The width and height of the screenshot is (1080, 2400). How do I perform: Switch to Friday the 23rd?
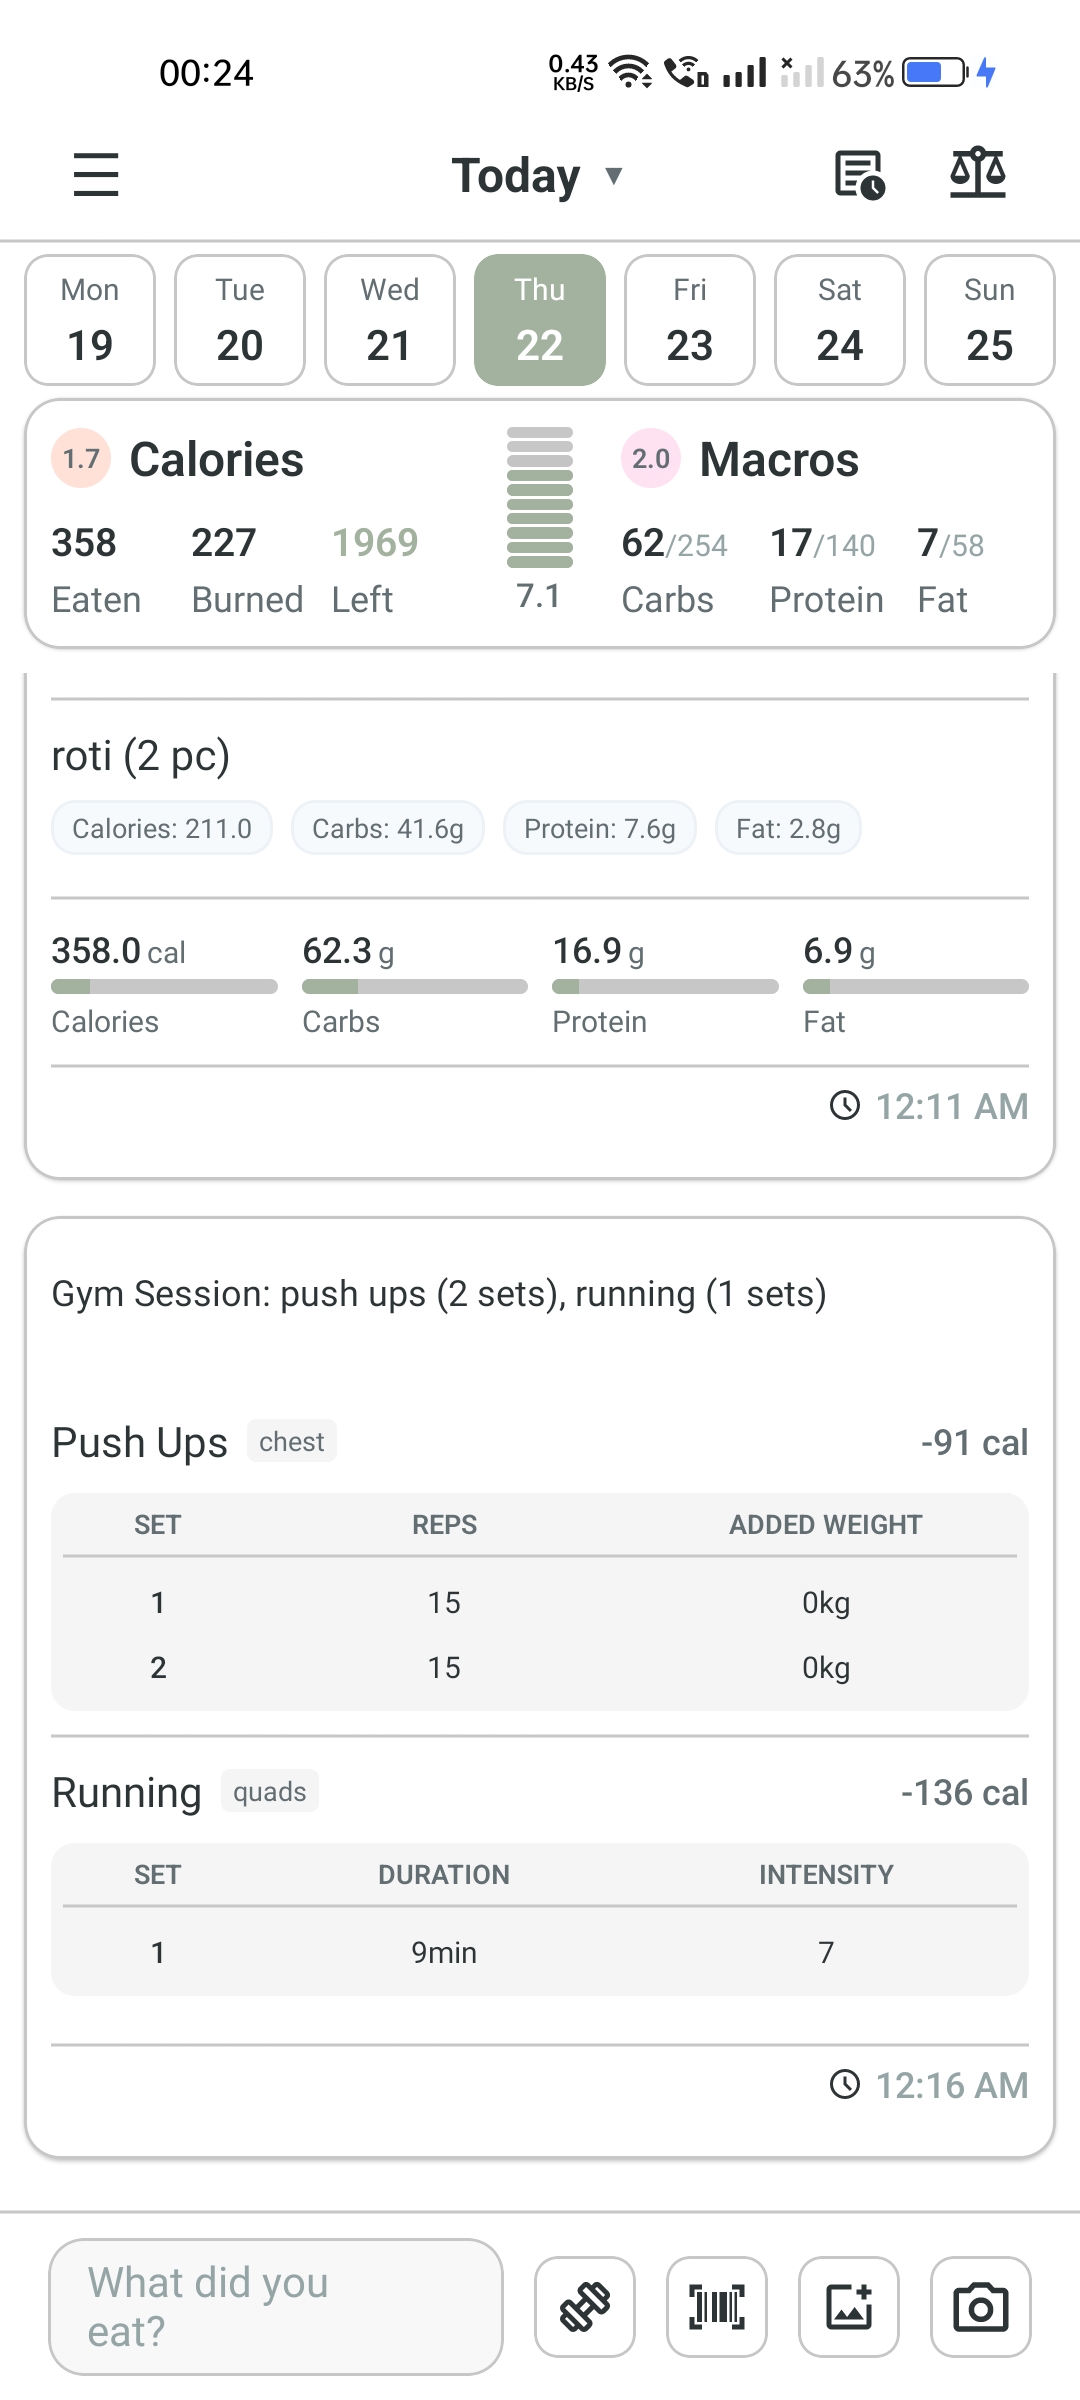(x=689, y=319)
